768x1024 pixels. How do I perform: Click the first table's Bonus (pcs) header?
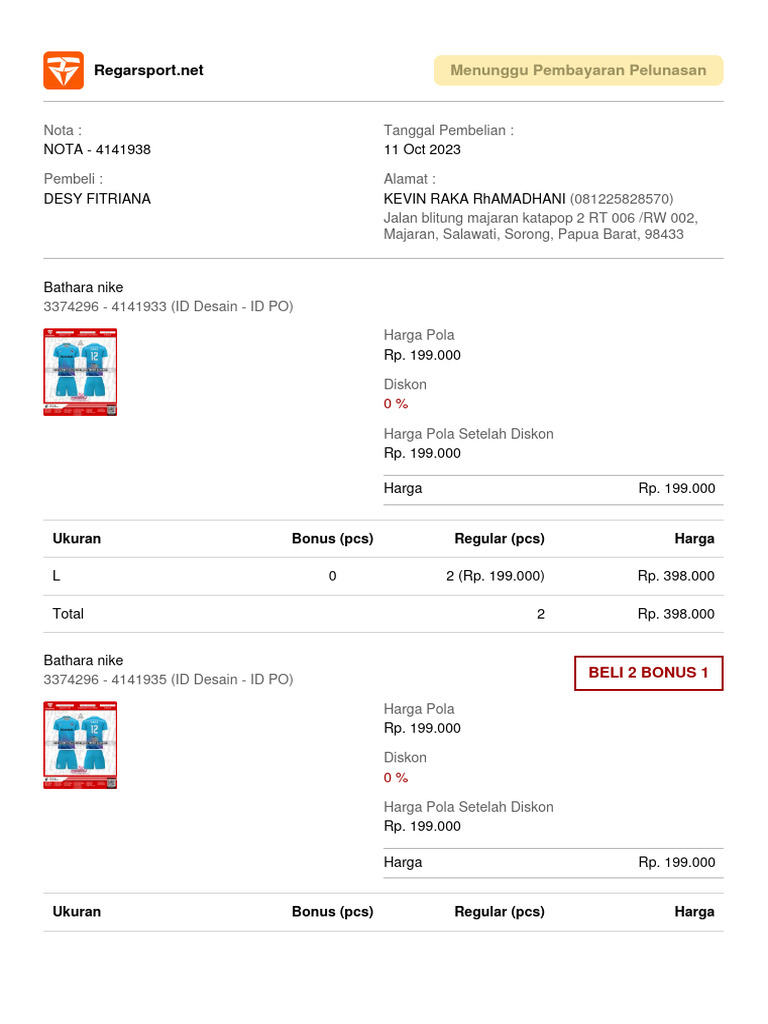point(332,539)
